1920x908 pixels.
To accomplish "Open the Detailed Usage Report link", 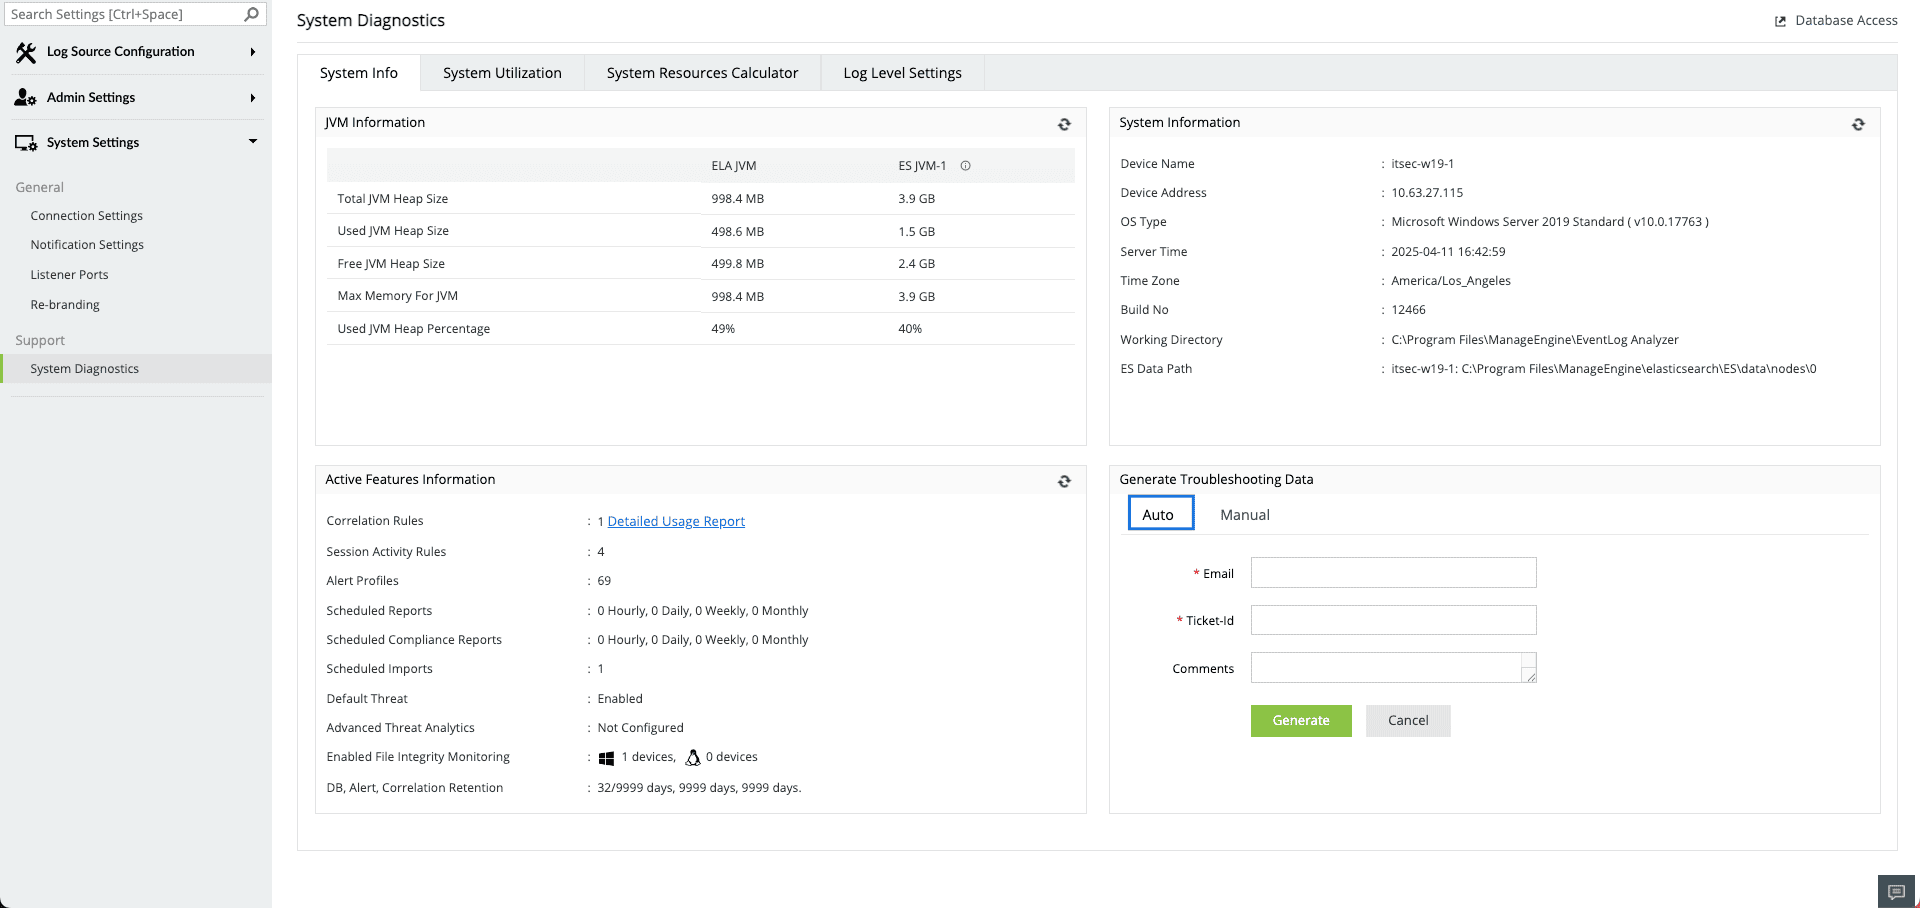I will coord(676,520).
